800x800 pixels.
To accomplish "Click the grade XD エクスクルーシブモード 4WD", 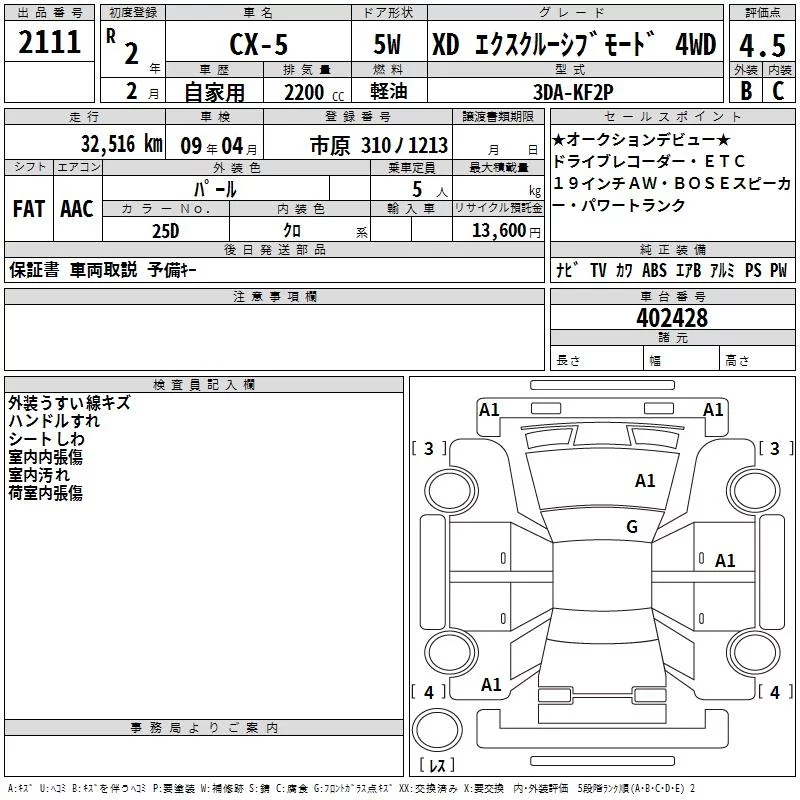I will pyautogui.click(x=574, y=44).
